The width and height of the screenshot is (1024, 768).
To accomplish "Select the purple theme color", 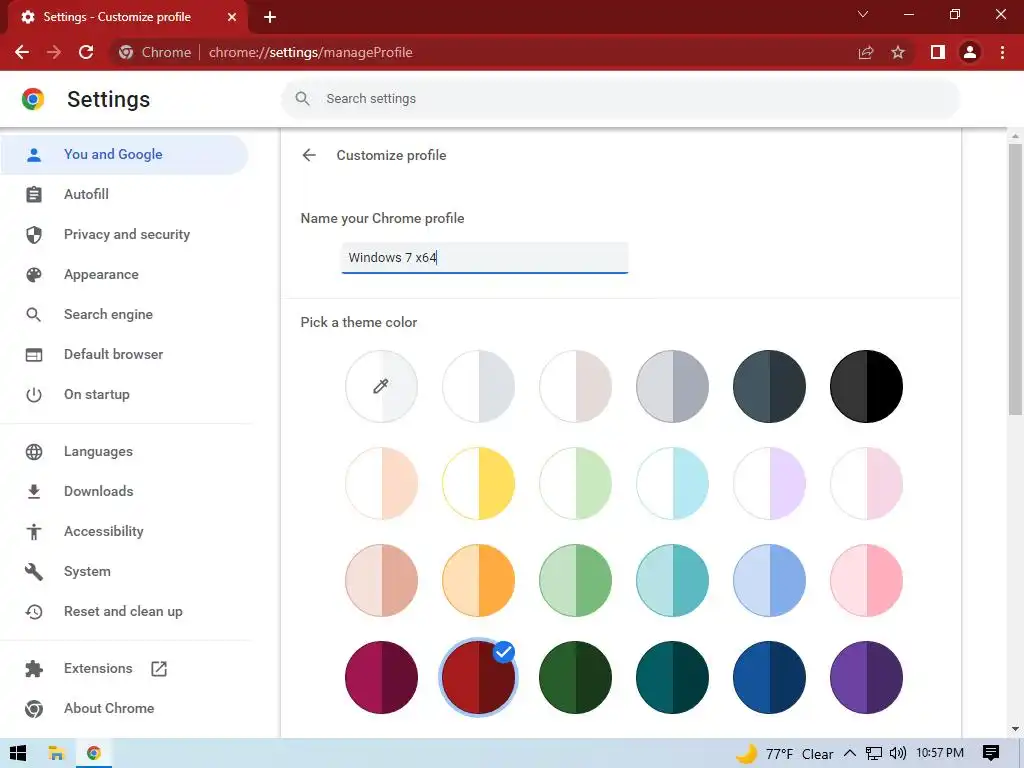I will (866, 677).
